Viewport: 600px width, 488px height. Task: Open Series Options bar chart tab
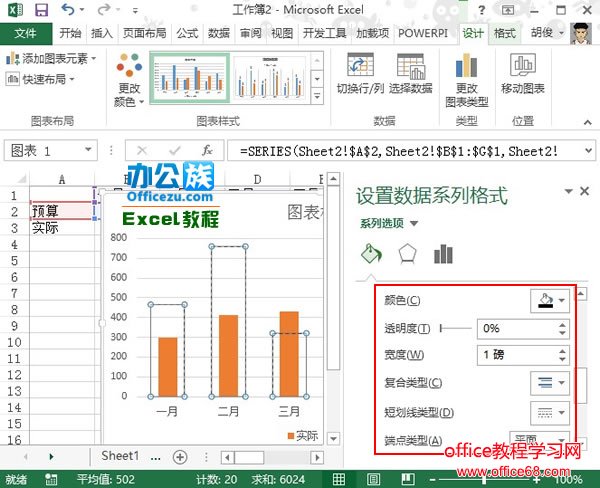(x=443, y=254)
